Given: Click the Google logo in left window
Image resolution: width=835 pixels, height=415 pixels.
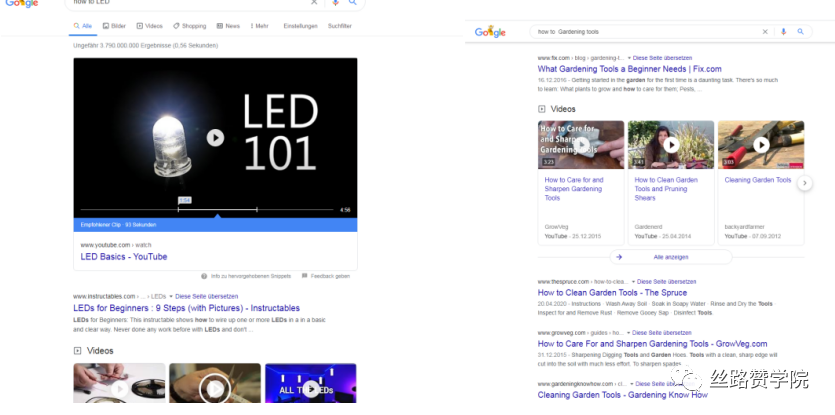Looking at the screenshot, I should coord(22,3).
